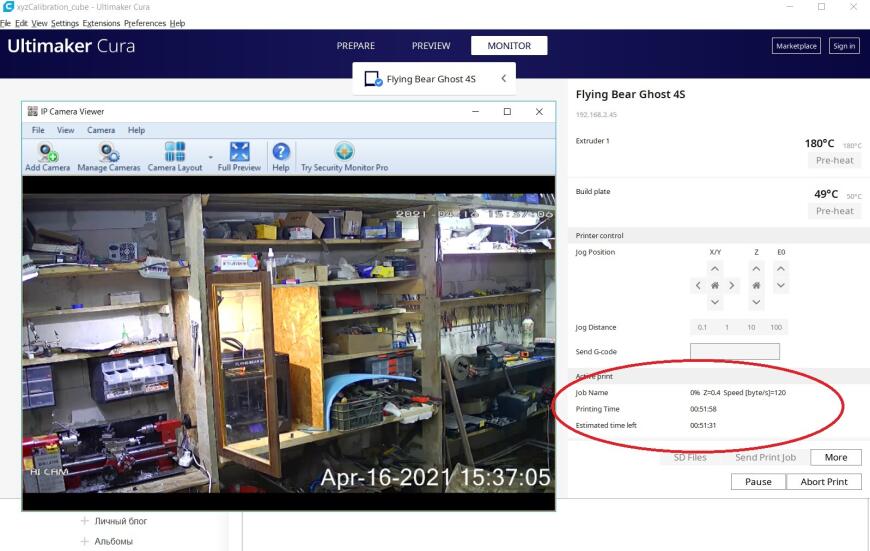Viewport: 870px width, 551px height.
Task: Home the X/Y axes
Action: pyautogui.click(x=714, y=286)
